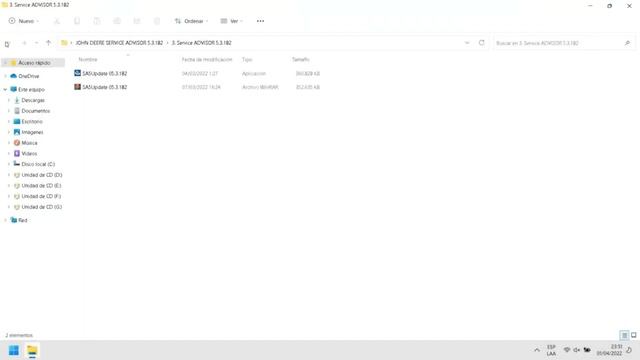Go up one folder level arrow
640x360 pixels.
tap(49, 43)
